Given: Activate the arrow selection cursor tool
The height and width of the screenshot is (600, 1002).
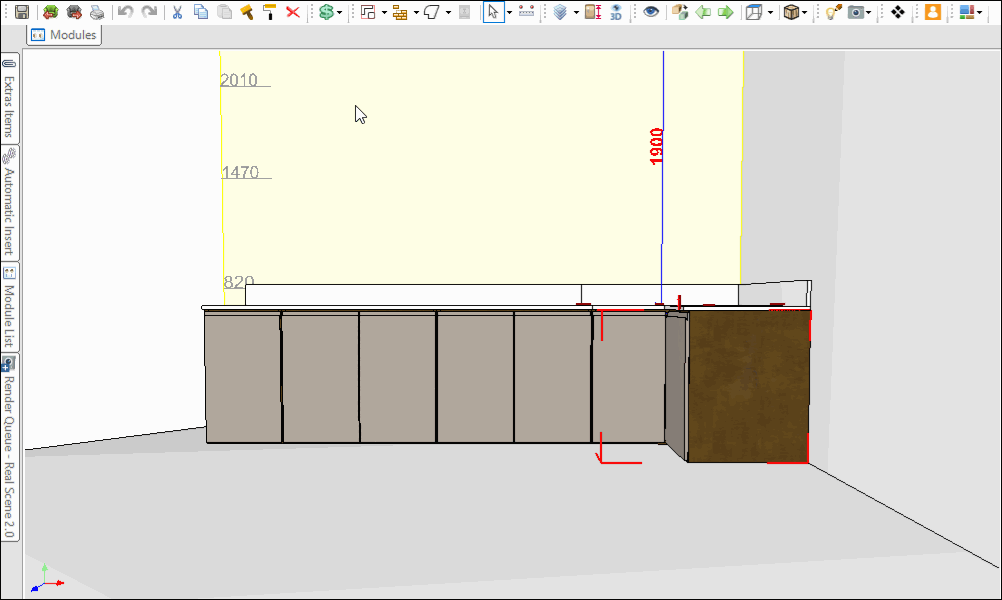Looking at the screenshot, I should pyautogui.click(x=493, y=12).
